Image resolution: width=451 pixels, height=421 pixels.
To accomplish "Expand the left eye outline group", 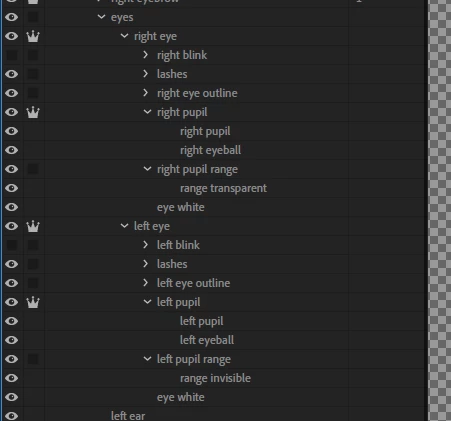I will (145, 283).
